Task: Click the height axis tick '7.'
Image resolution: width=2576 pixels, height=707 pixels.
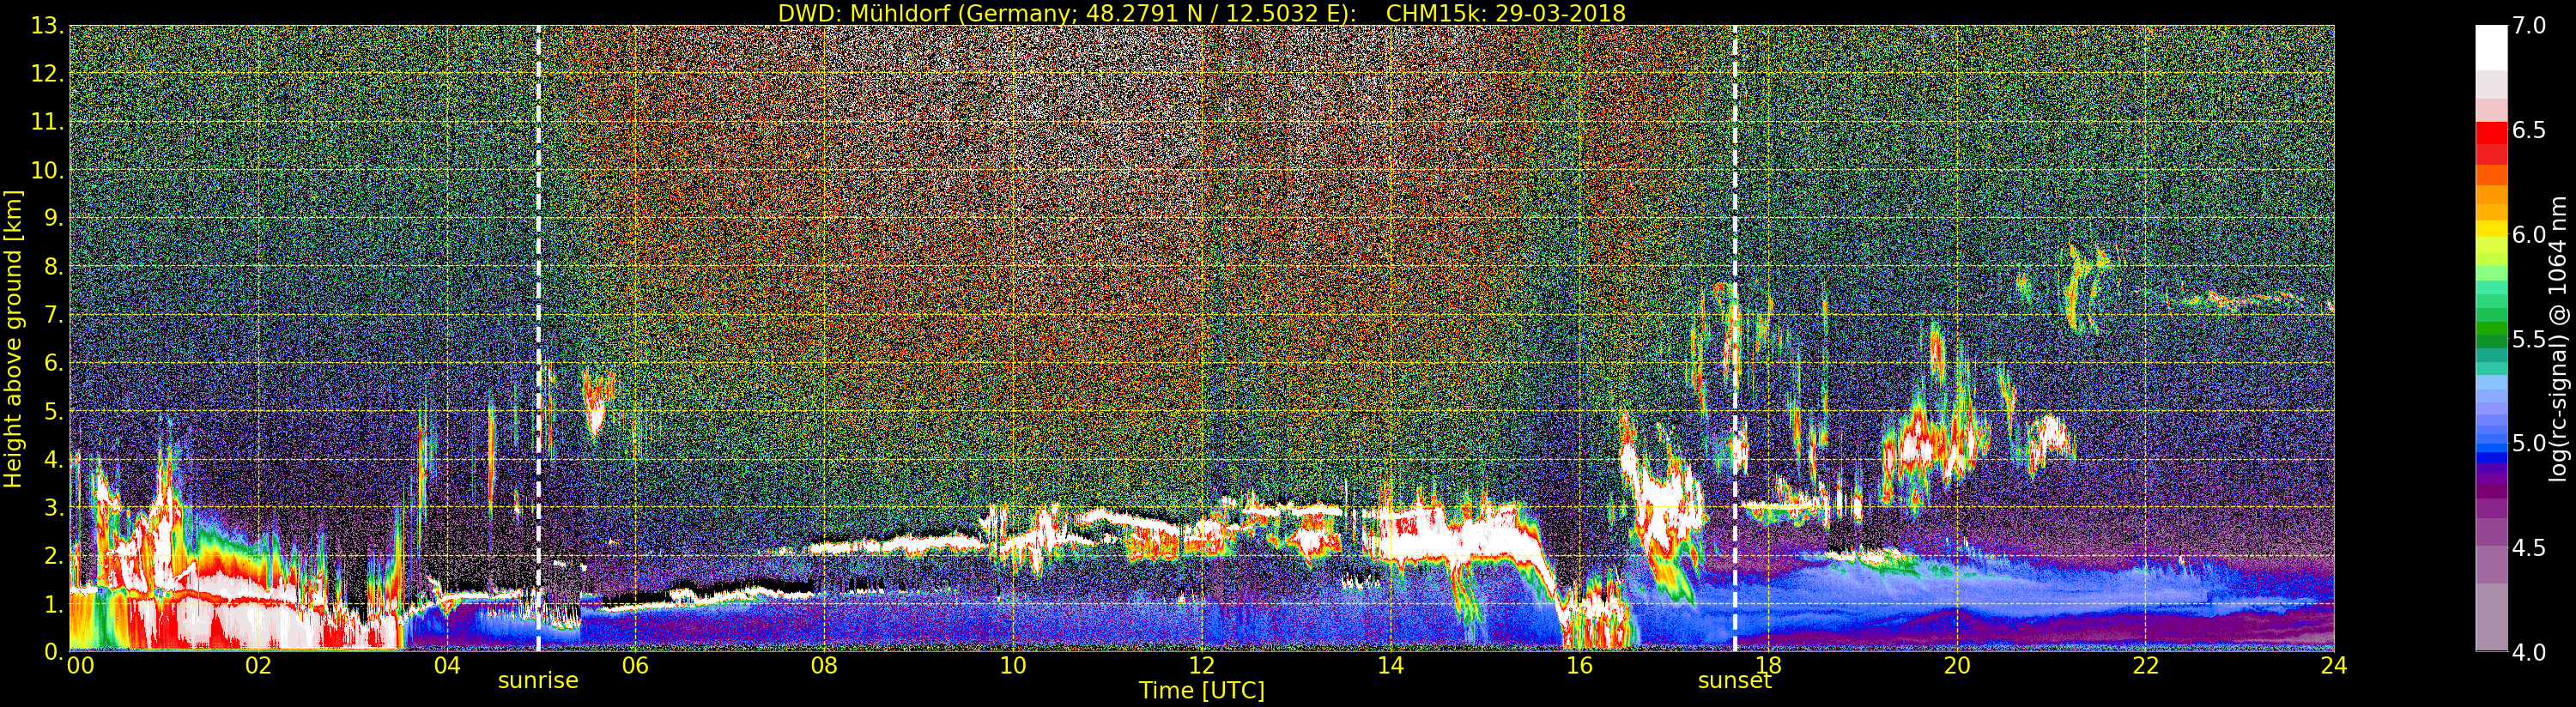Action: pos(54,315)
